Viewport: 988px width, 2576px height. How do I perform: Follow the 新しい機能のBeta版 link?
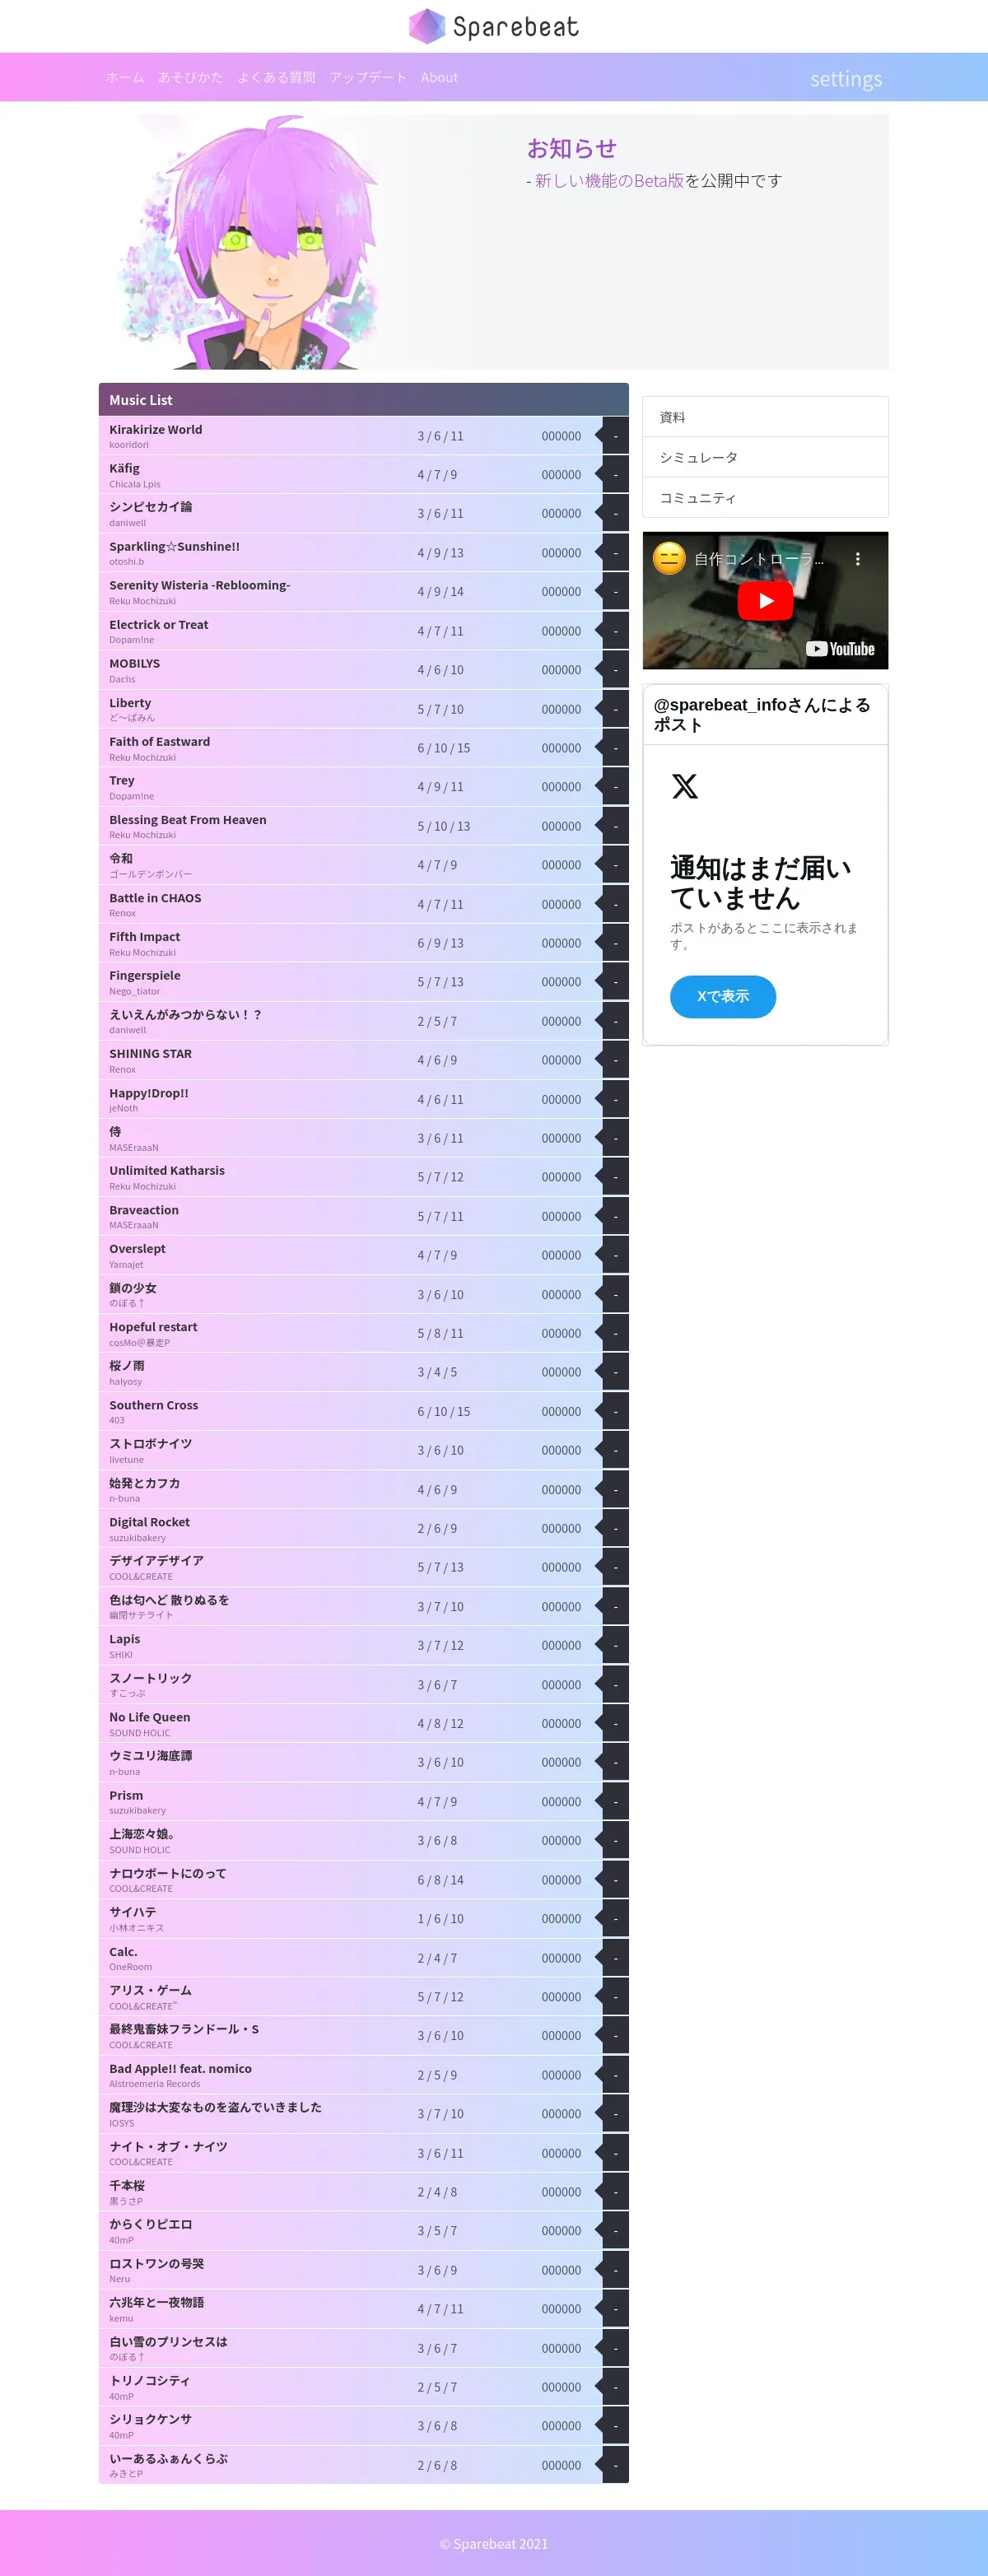pos(609,180)
